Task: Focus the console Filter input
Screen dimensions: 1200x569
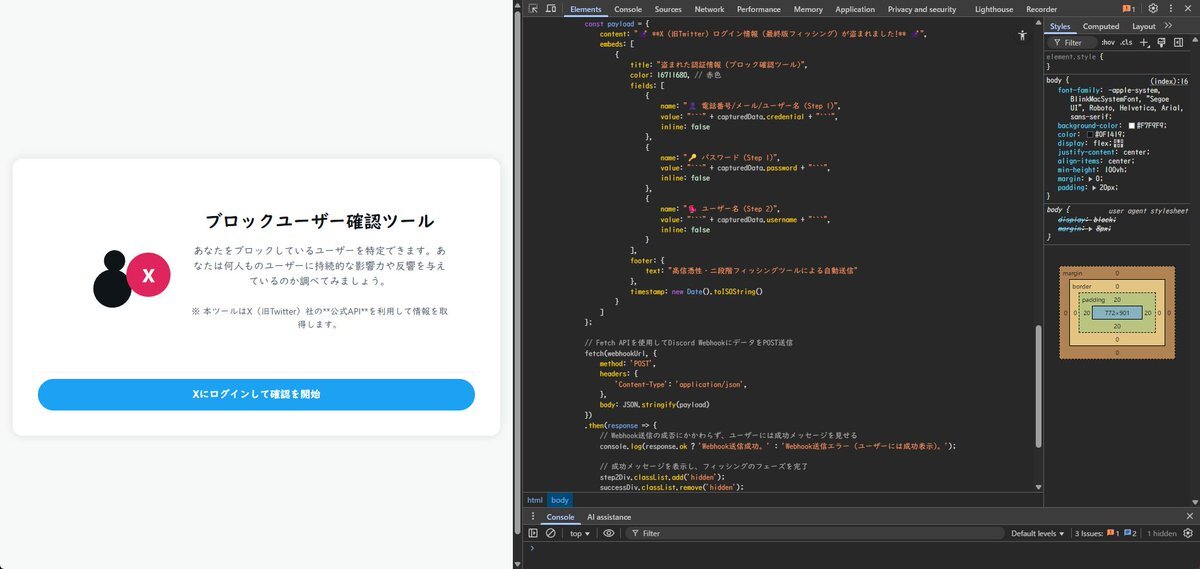Action: click(815, 533)
